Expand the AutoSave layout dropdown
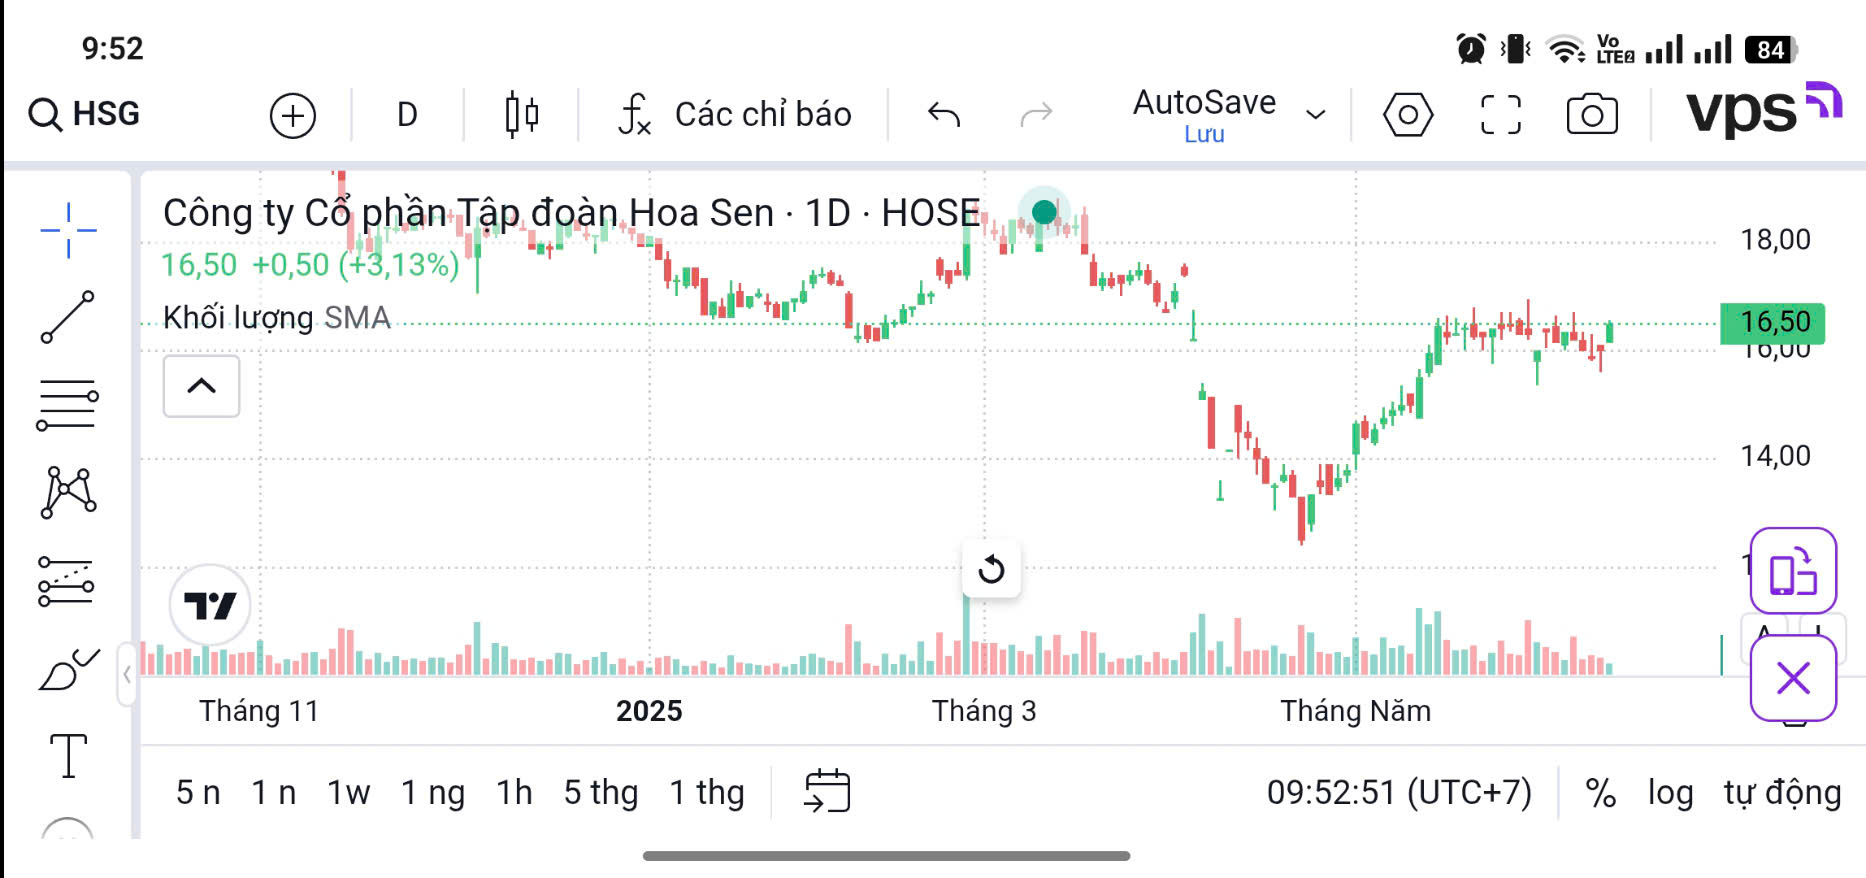This screenshot has width=1866, height=878. point(1316,114)
